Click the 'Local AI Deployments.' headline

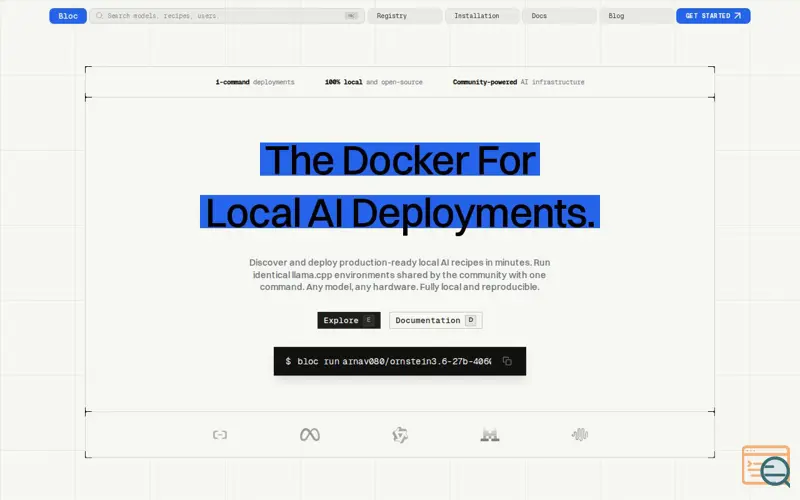tap(400, 212)
